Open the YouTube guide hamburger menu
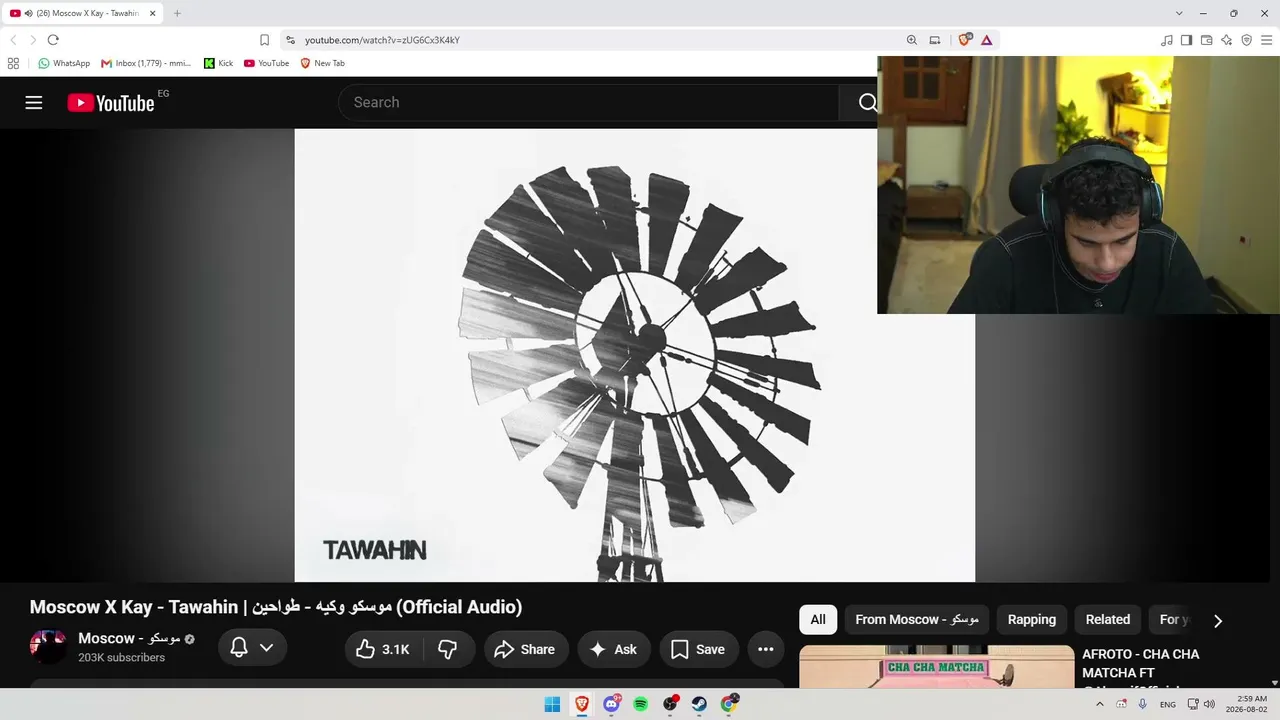 point(34,102)
